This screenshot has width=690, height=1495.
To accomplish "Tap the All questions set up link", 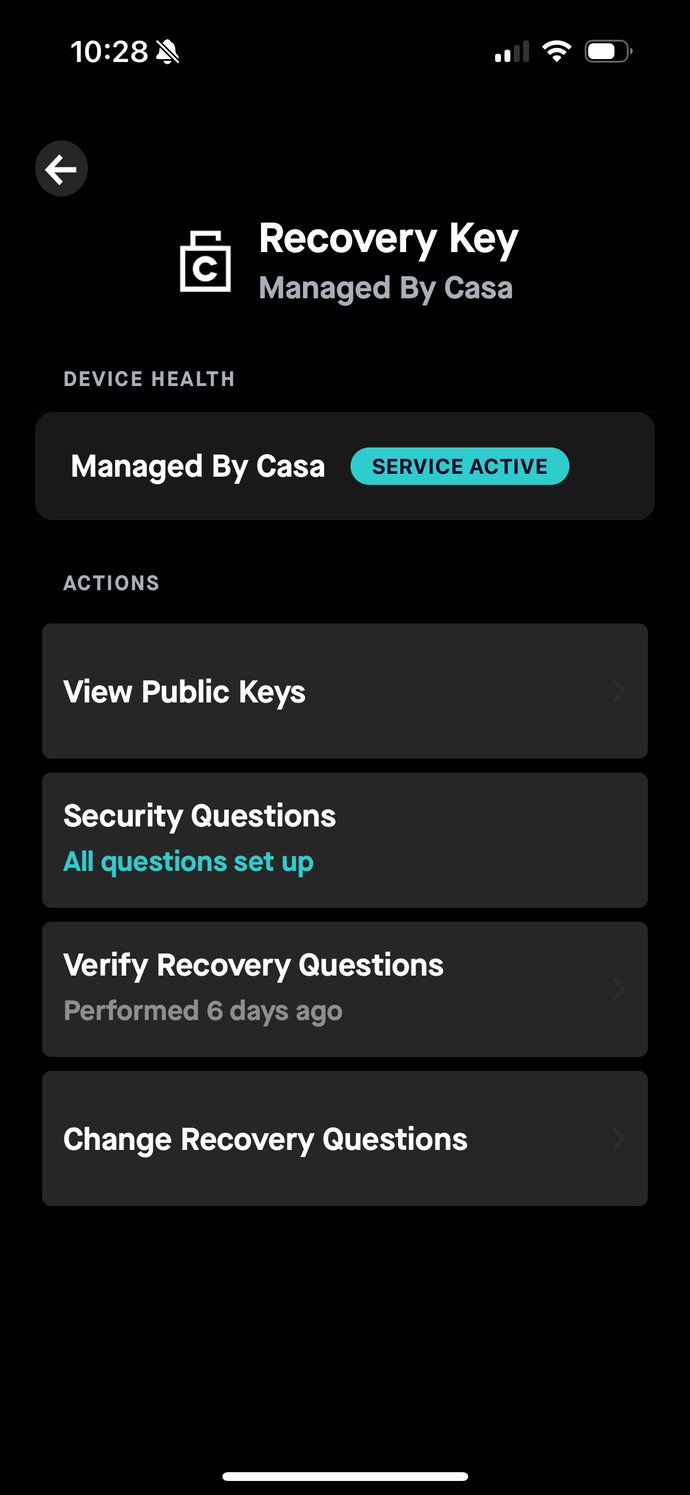I will tap(188, 861).
